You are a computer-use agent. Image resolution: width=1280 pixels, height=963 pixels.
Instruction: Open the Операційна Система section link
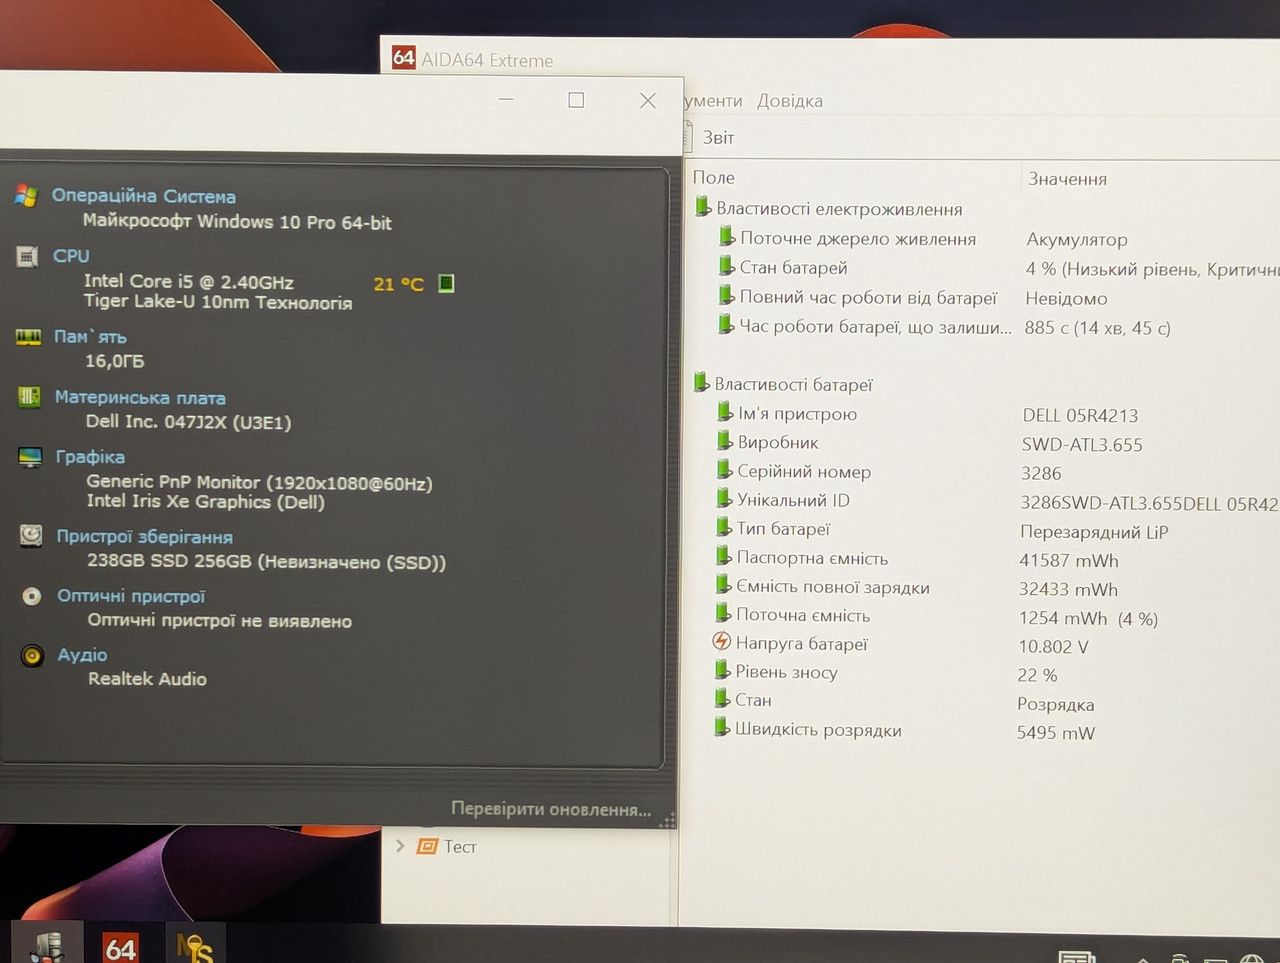(x=144, y=196)
